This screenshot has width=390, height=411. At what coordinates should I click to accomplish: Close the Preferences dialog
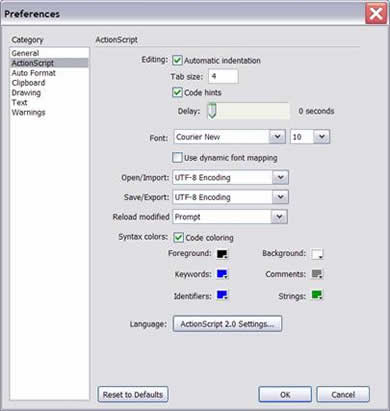pyautogui.click(x=376, y=14)
